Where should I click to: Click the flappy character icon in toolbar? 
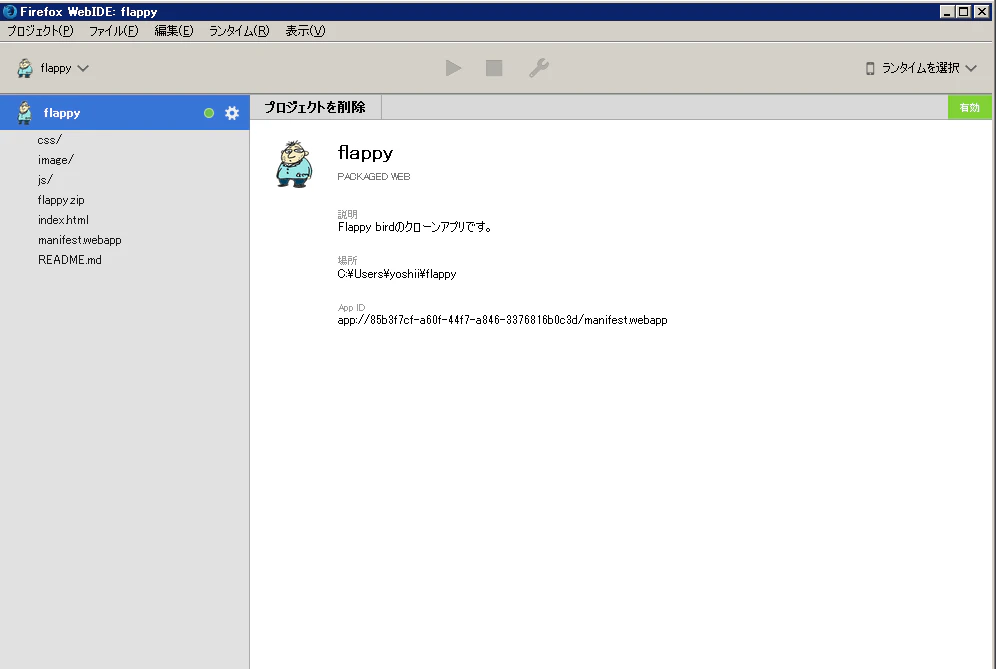tap(25, 68)
